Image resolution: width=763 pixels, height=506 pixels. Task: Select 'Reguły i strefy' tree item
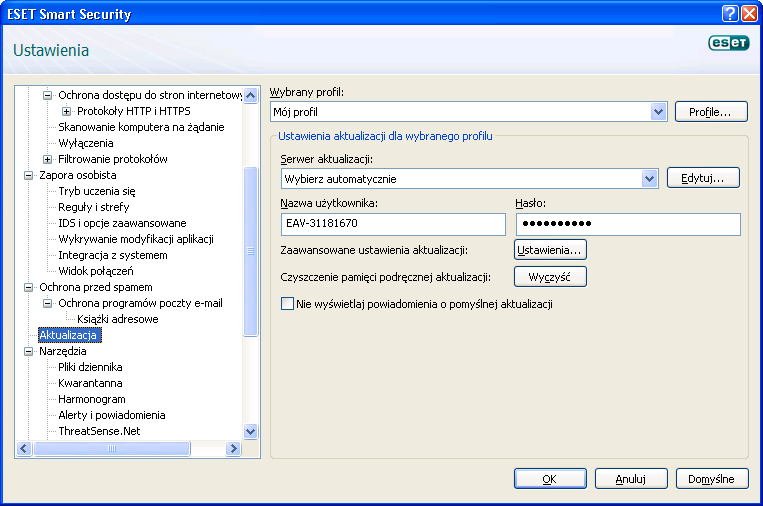(93, 207)
